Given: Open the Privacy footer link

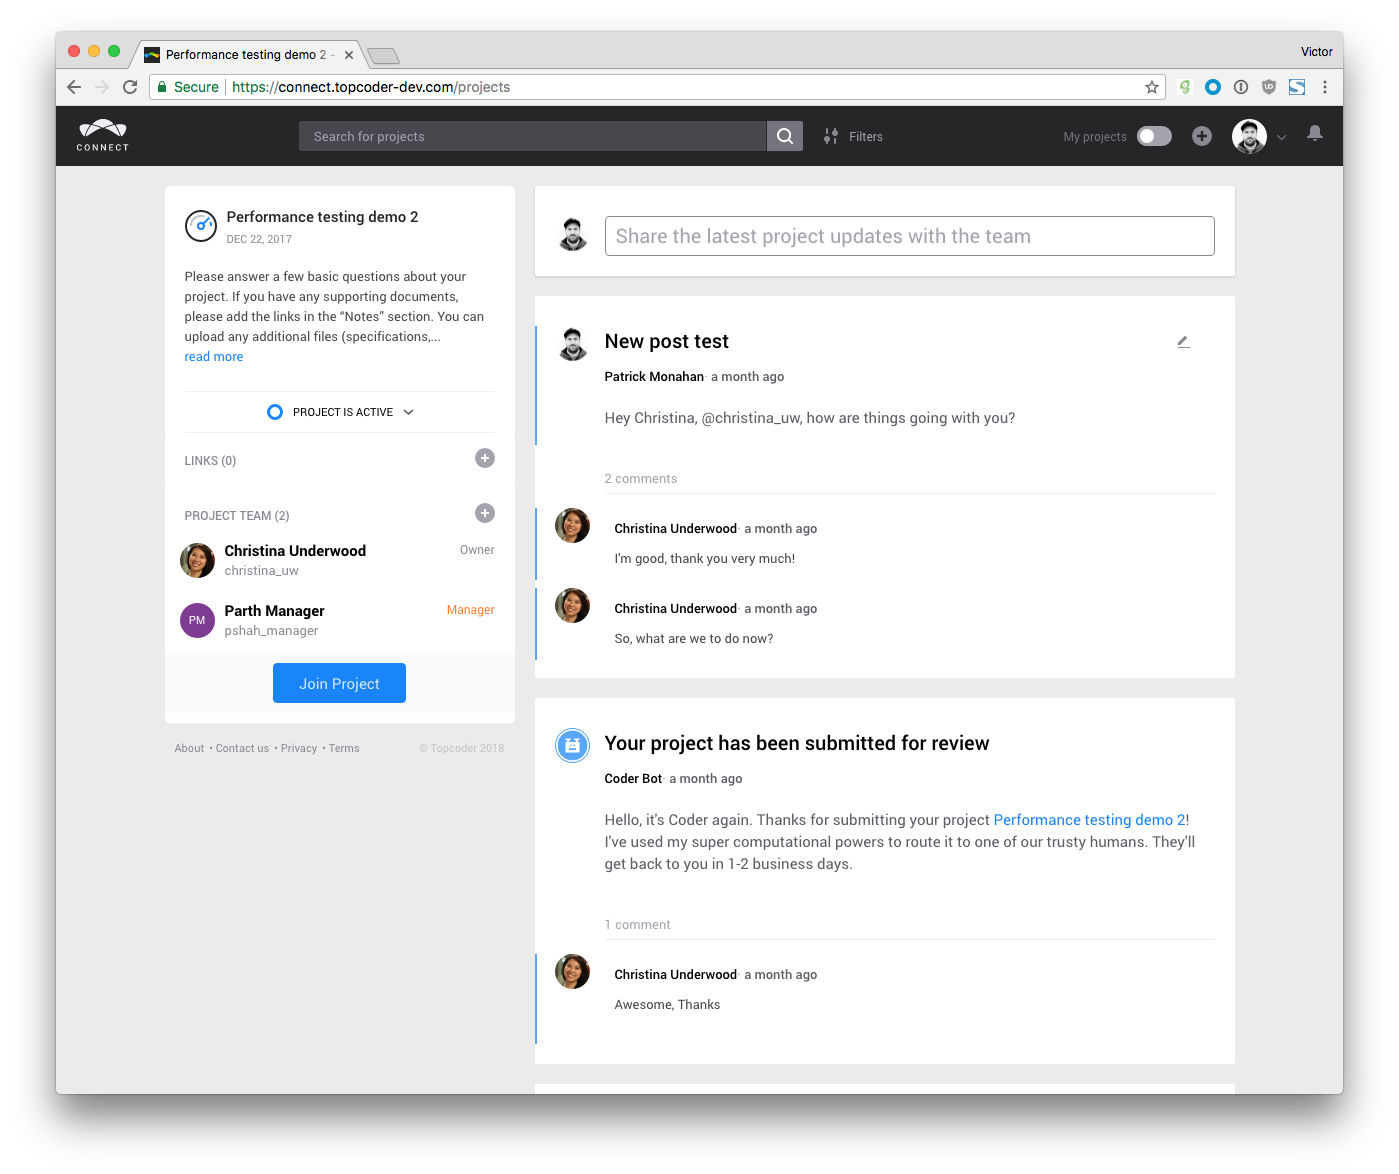Looking at the screenshot, I should pyautogui.click(x=299, y=748).
